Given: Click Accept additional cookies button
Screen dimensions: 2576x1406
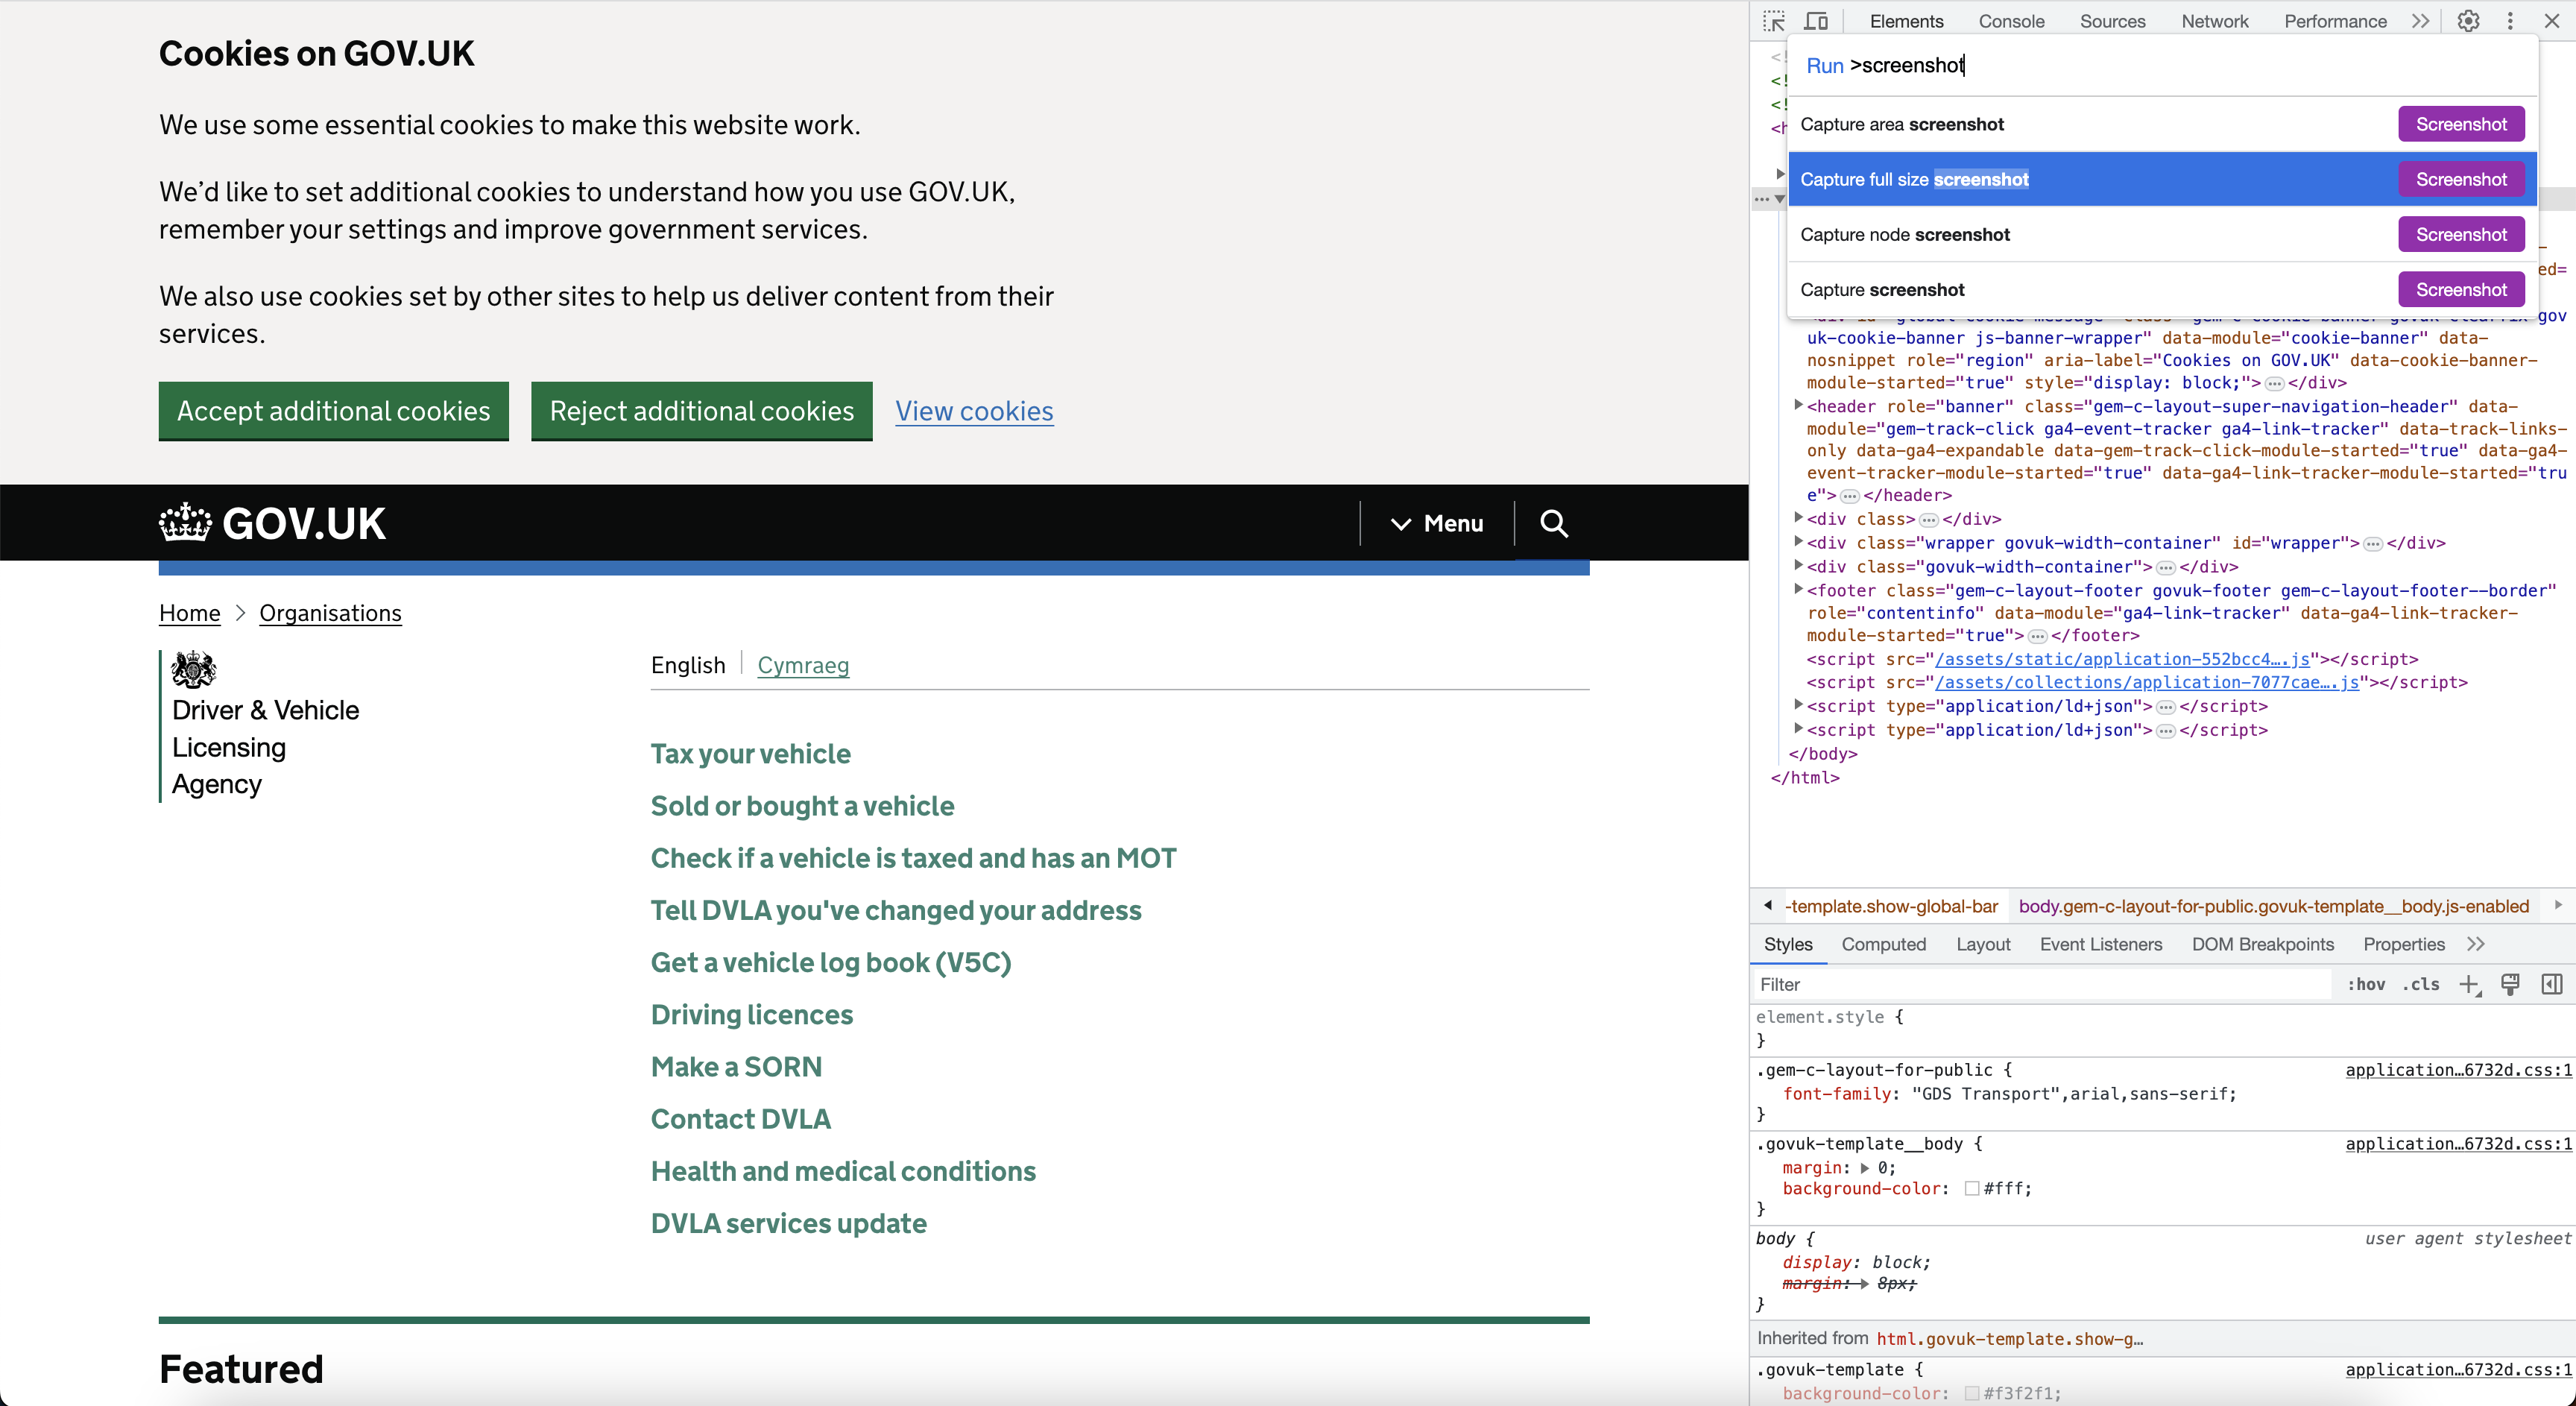Looking at the screenshot, I should (x=333, y=411).
